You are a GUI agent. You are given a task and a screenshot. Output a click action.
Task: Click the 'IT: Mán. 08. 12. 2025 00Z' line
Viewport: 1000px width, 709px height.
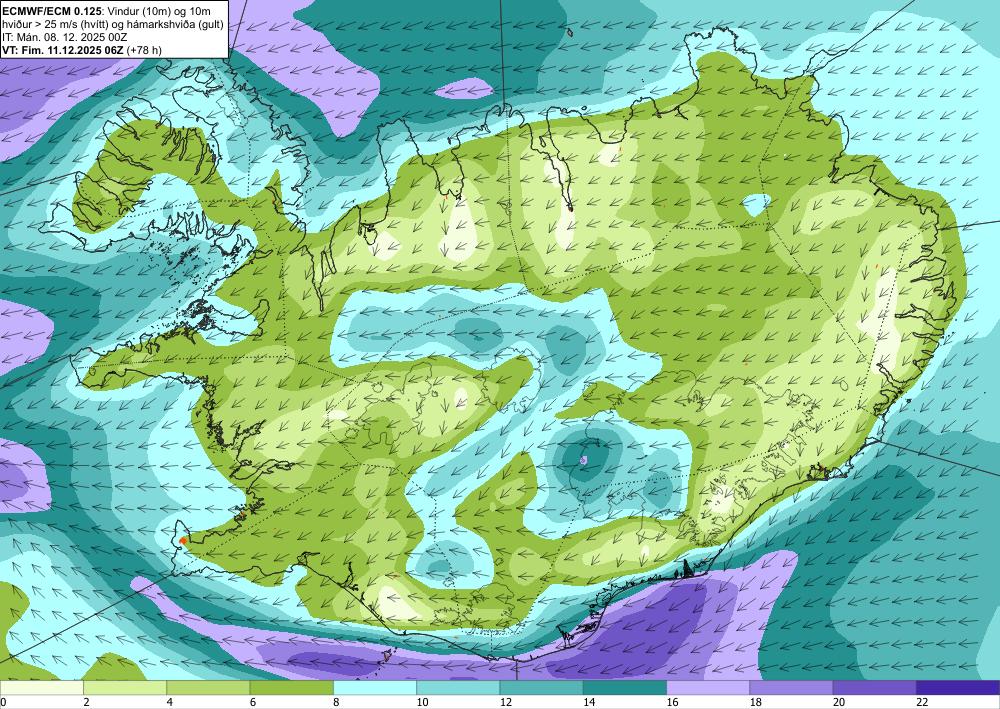pyautogui.click(x=64, y=37)
